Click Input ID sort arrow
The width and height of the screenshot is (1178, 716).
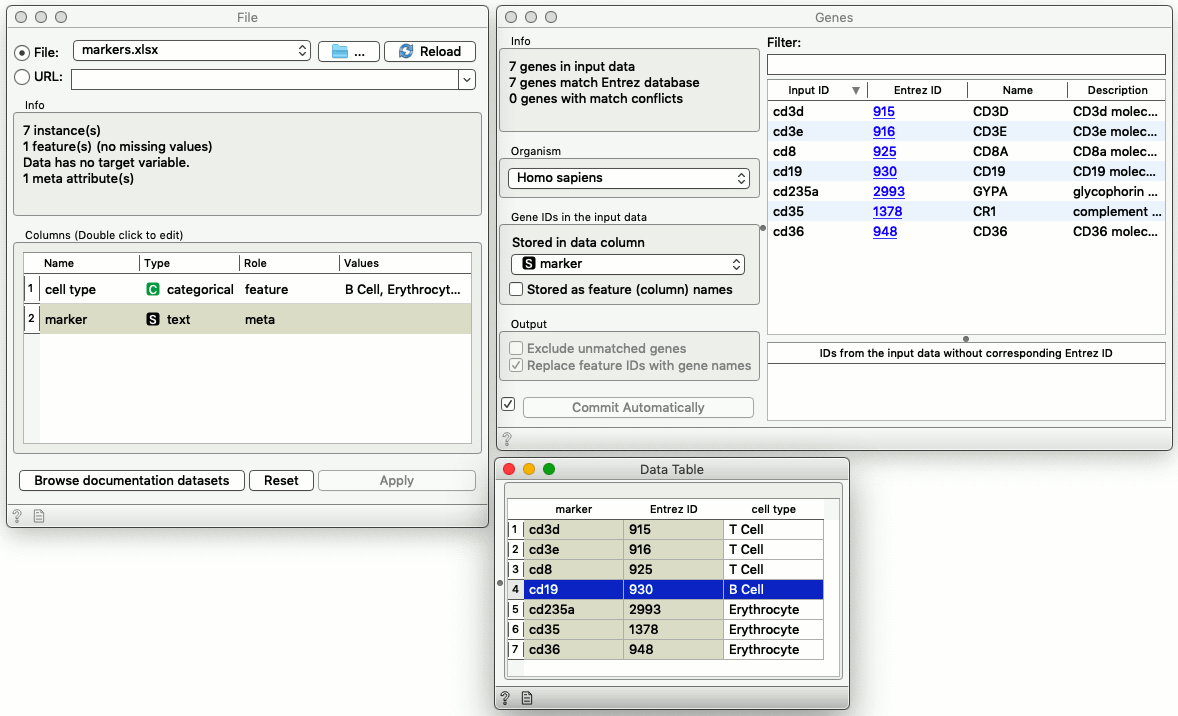pyautogui.click(x=856, y=90)
